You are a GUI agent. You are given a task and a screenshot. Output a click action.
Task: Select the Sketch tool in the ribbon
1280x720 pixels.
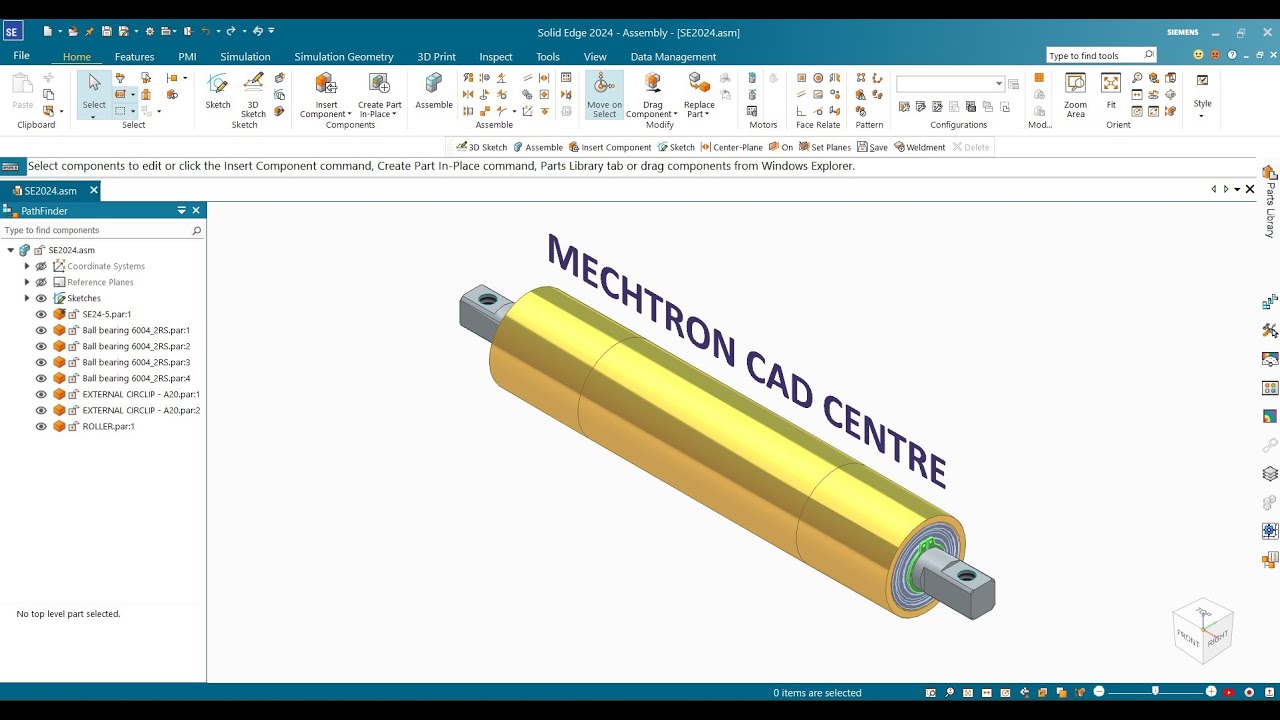coord(218,90)
